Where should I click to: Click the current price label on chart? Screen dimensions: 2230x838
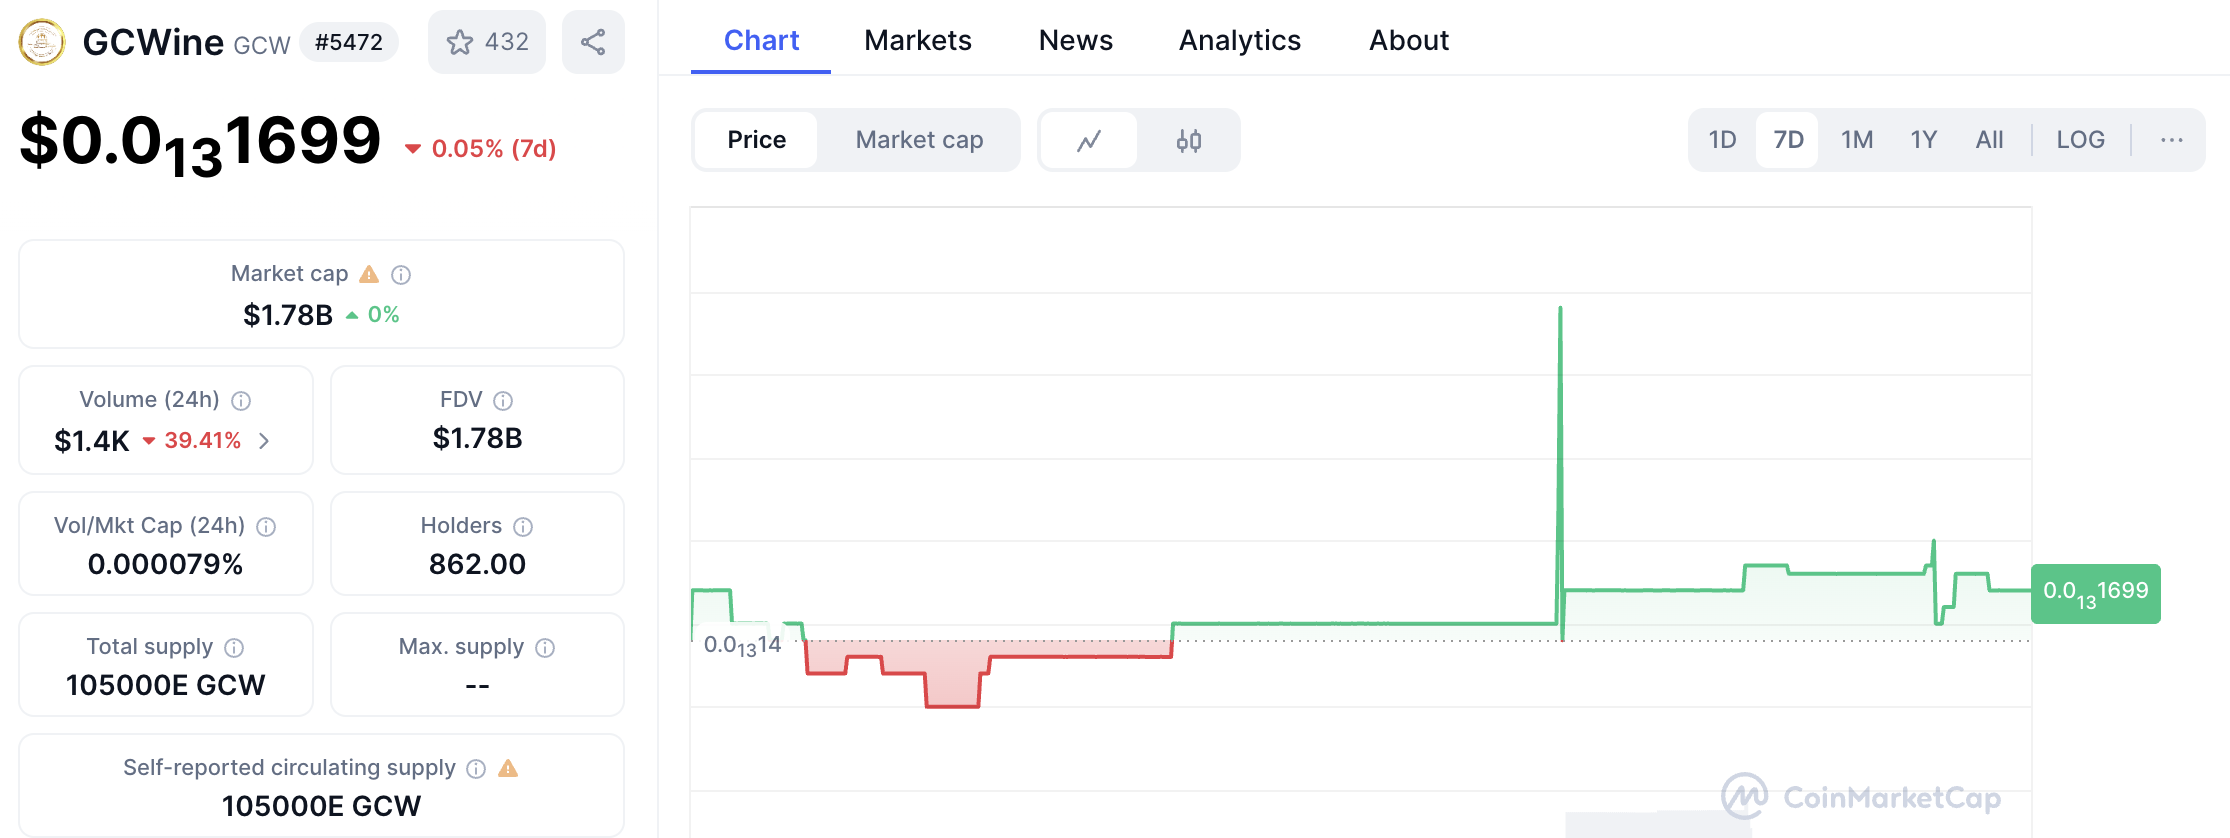[2096, 594]
